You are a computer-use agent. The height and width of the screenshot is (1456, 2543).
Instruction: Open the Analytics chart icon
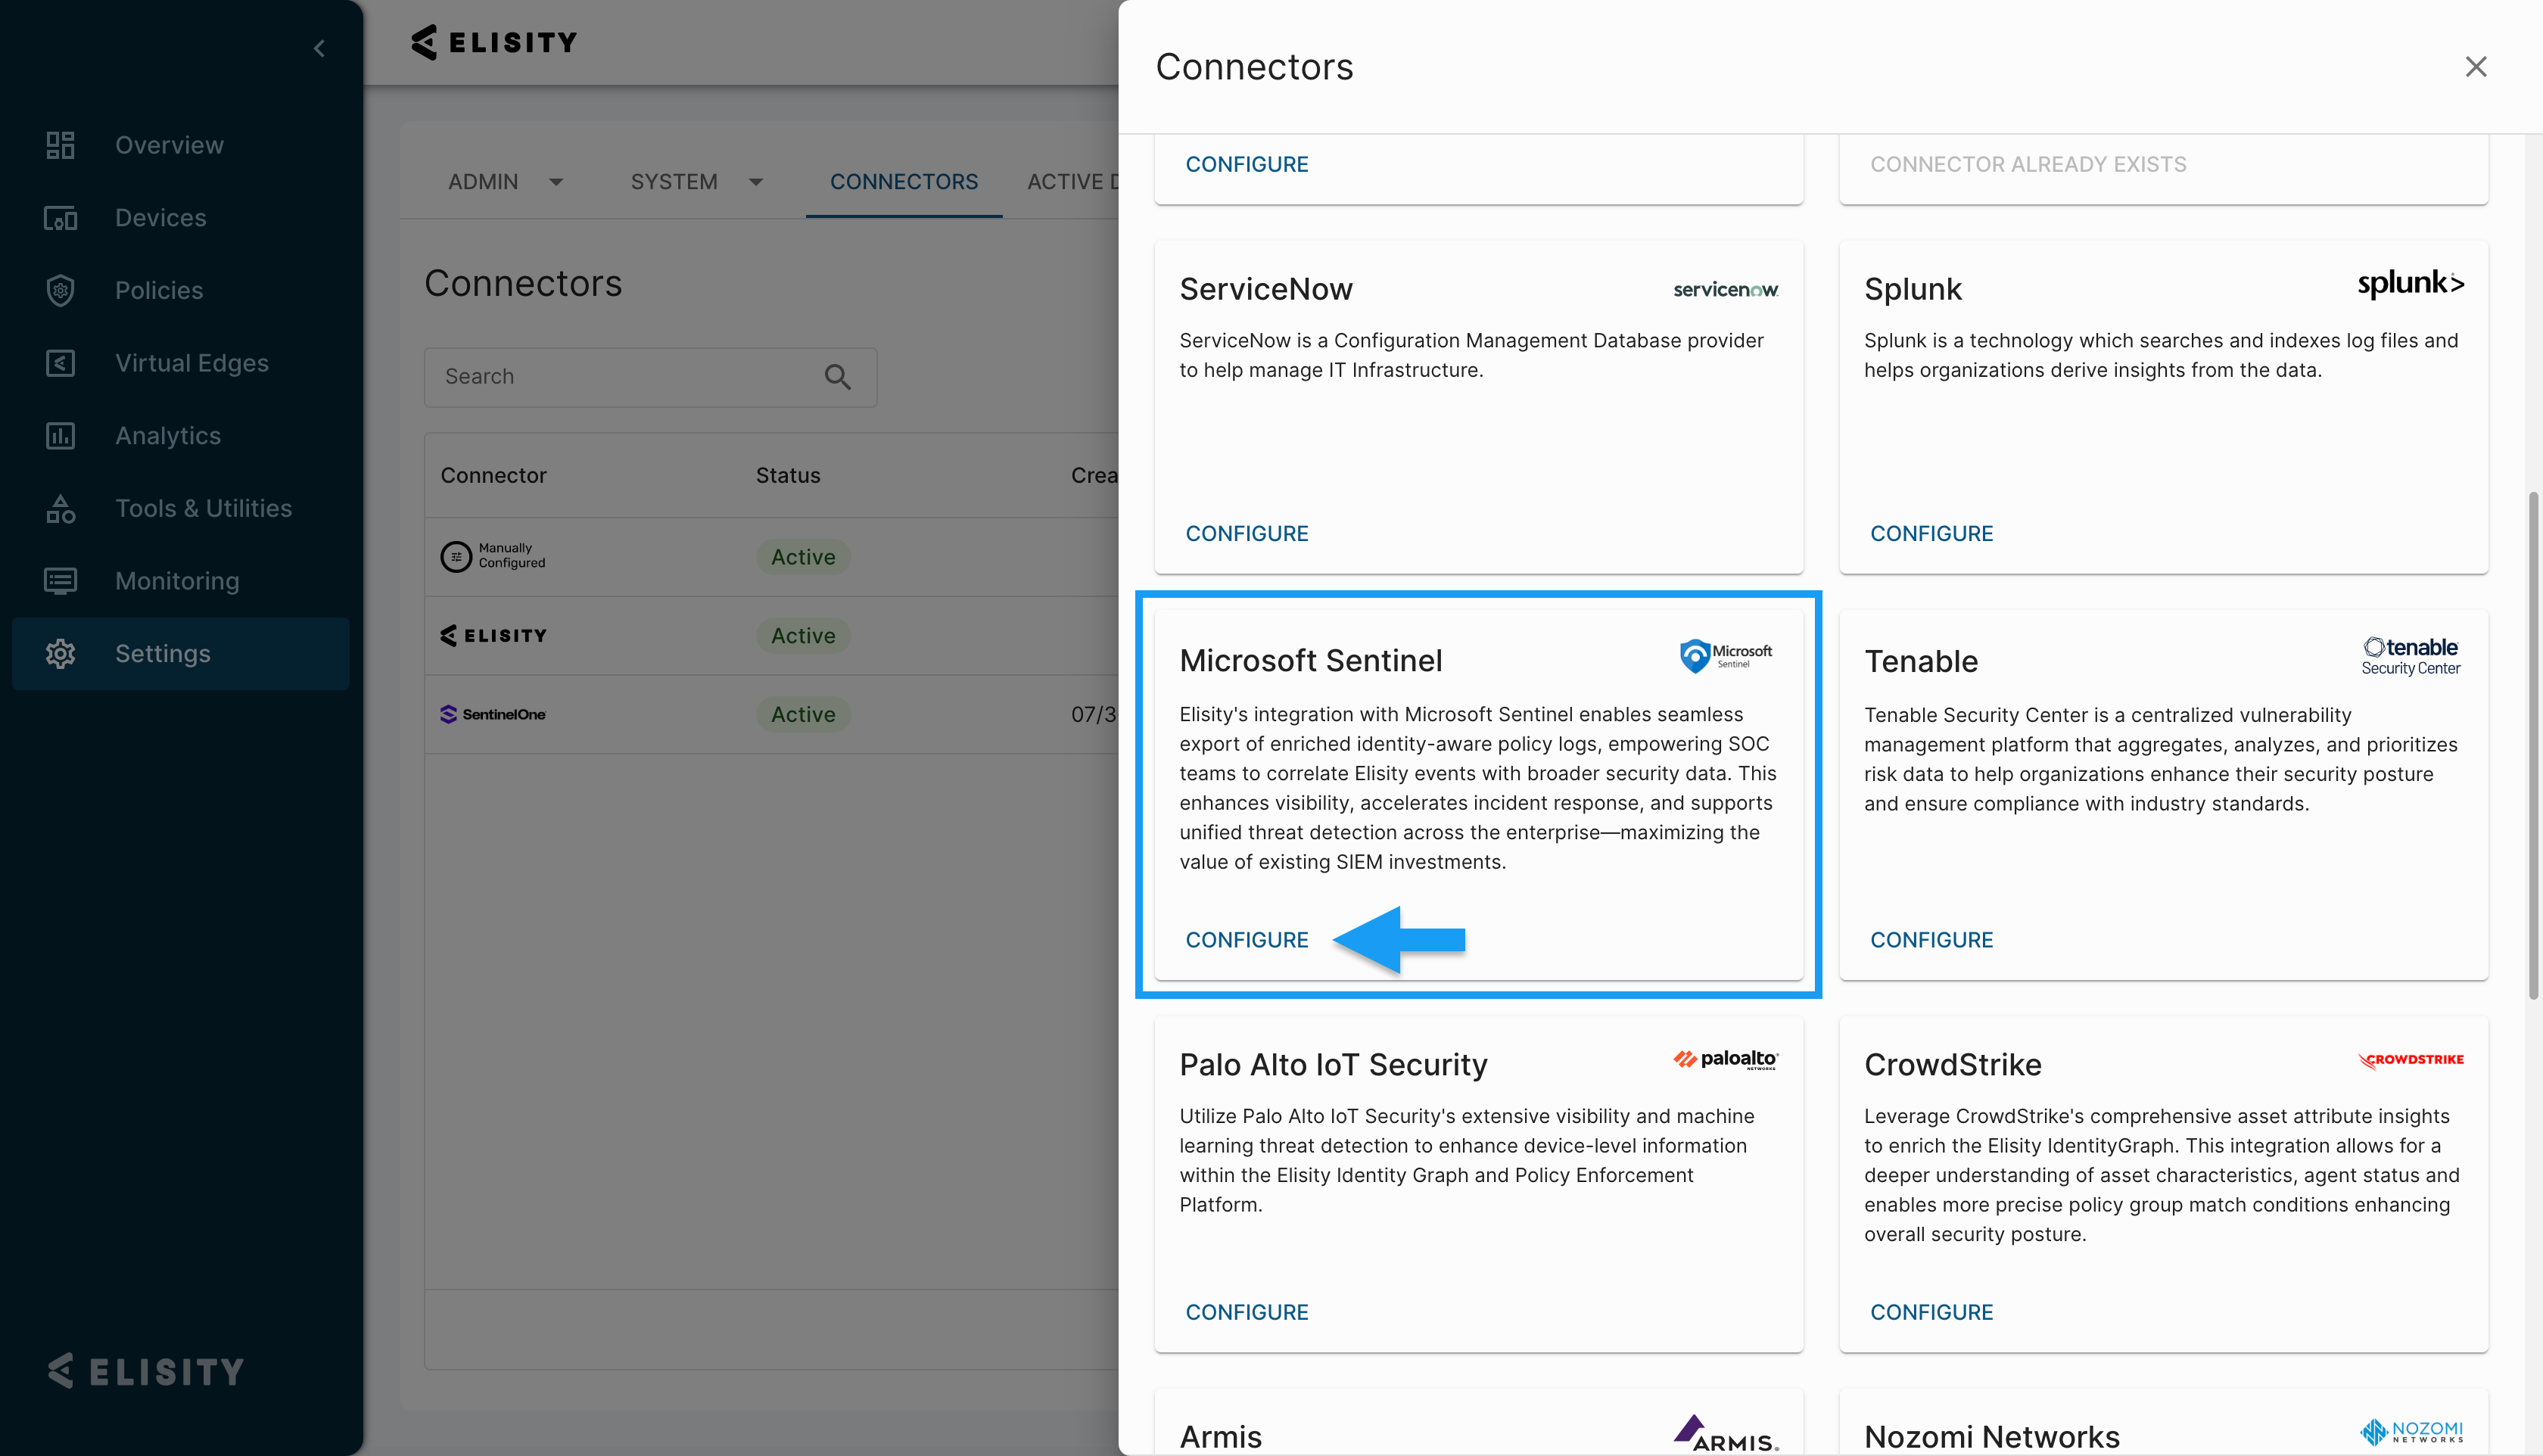tap(60, 436)
